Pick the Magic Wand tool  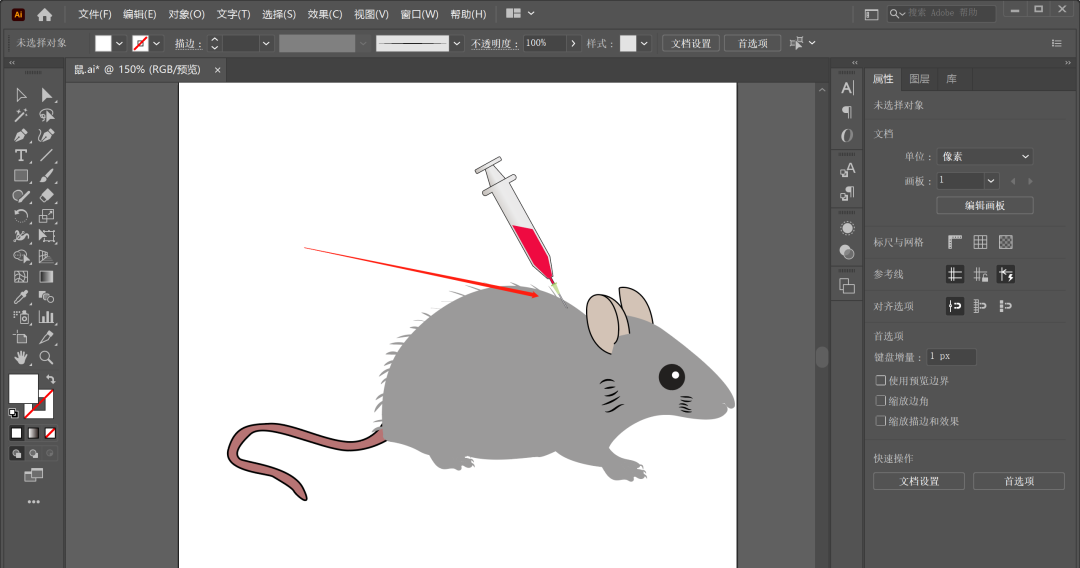coord(21,115)
